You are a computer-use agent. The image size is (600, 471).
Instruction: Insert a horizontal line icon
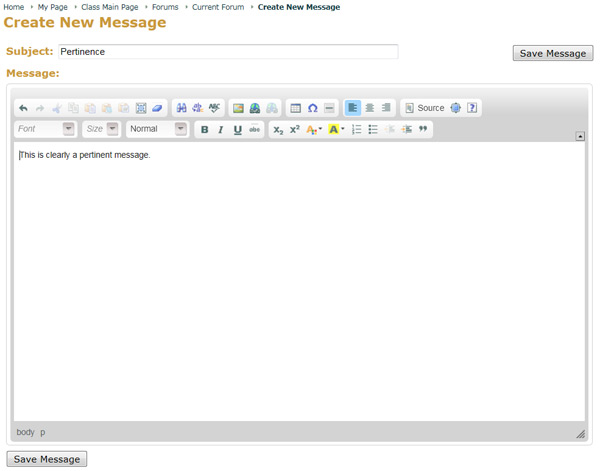pos(329,108)
